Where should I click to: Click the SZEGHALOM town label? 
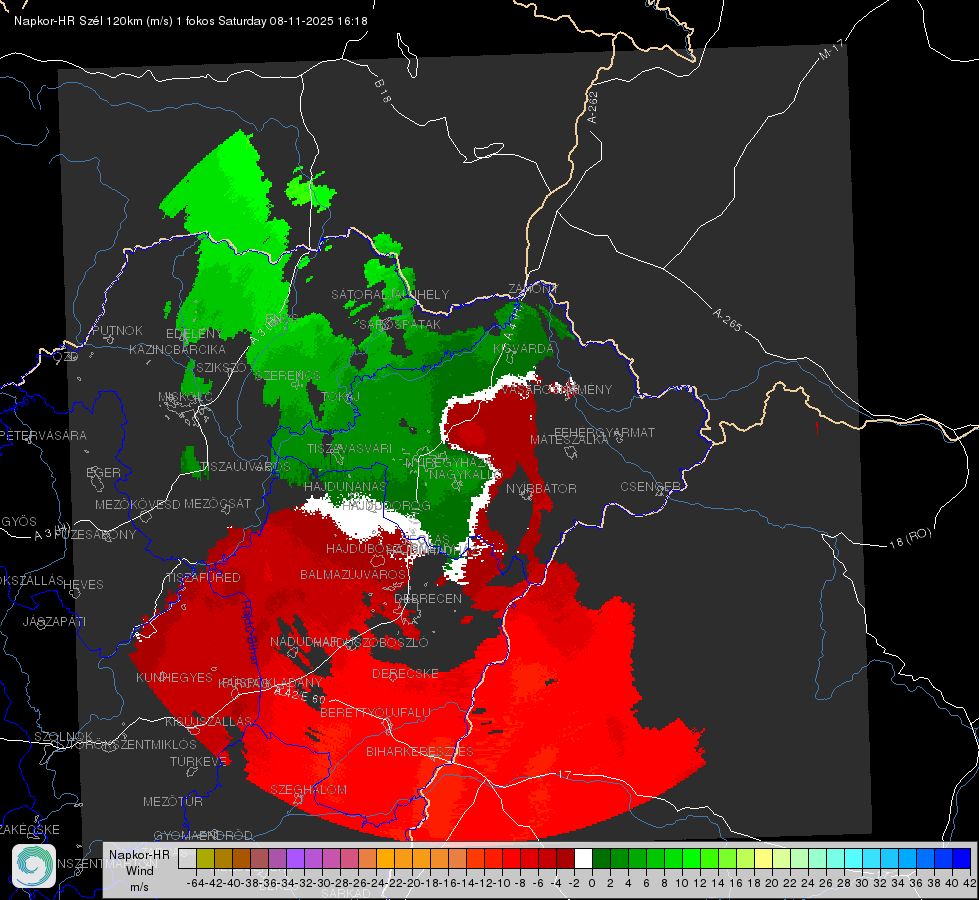308,789
